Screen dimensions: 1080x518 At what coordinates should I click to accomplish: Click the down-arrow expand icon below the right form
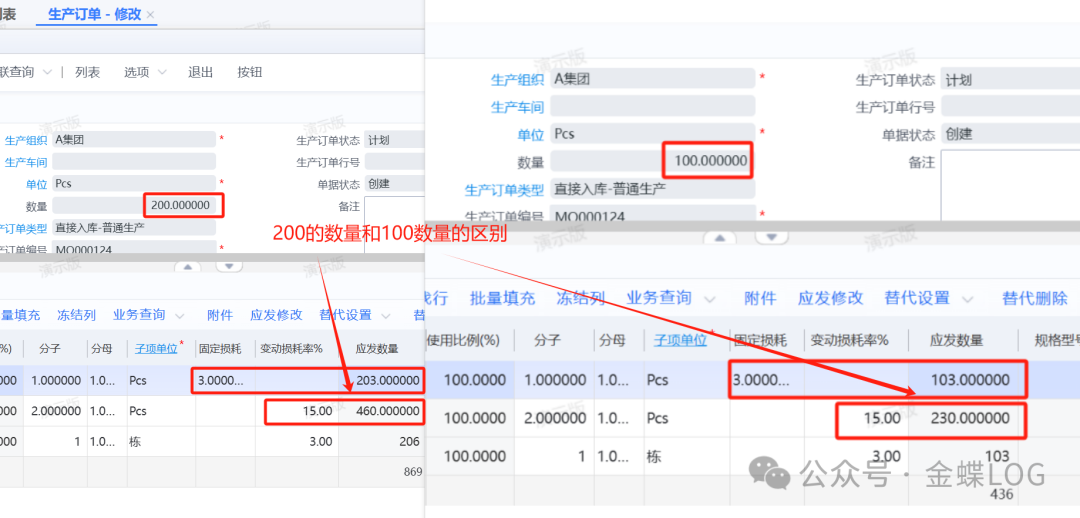point(770,237)
